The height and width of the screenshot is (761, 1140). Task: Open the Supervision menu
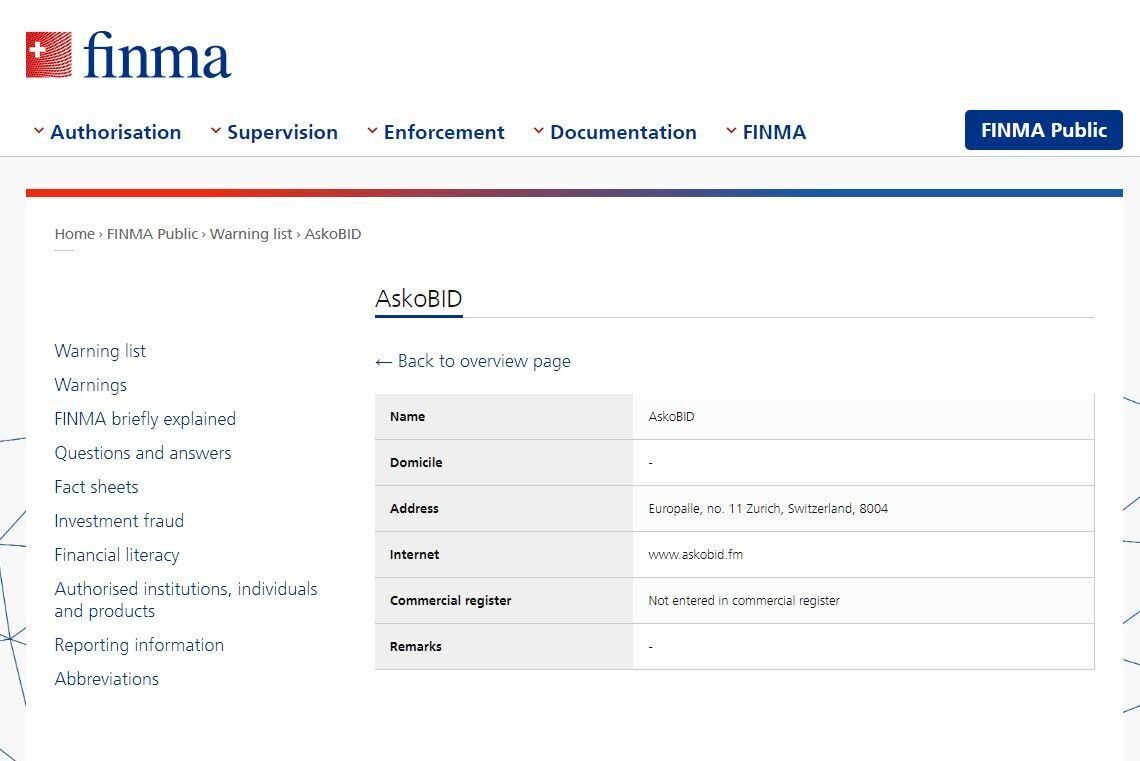click(x=282, y=132)
